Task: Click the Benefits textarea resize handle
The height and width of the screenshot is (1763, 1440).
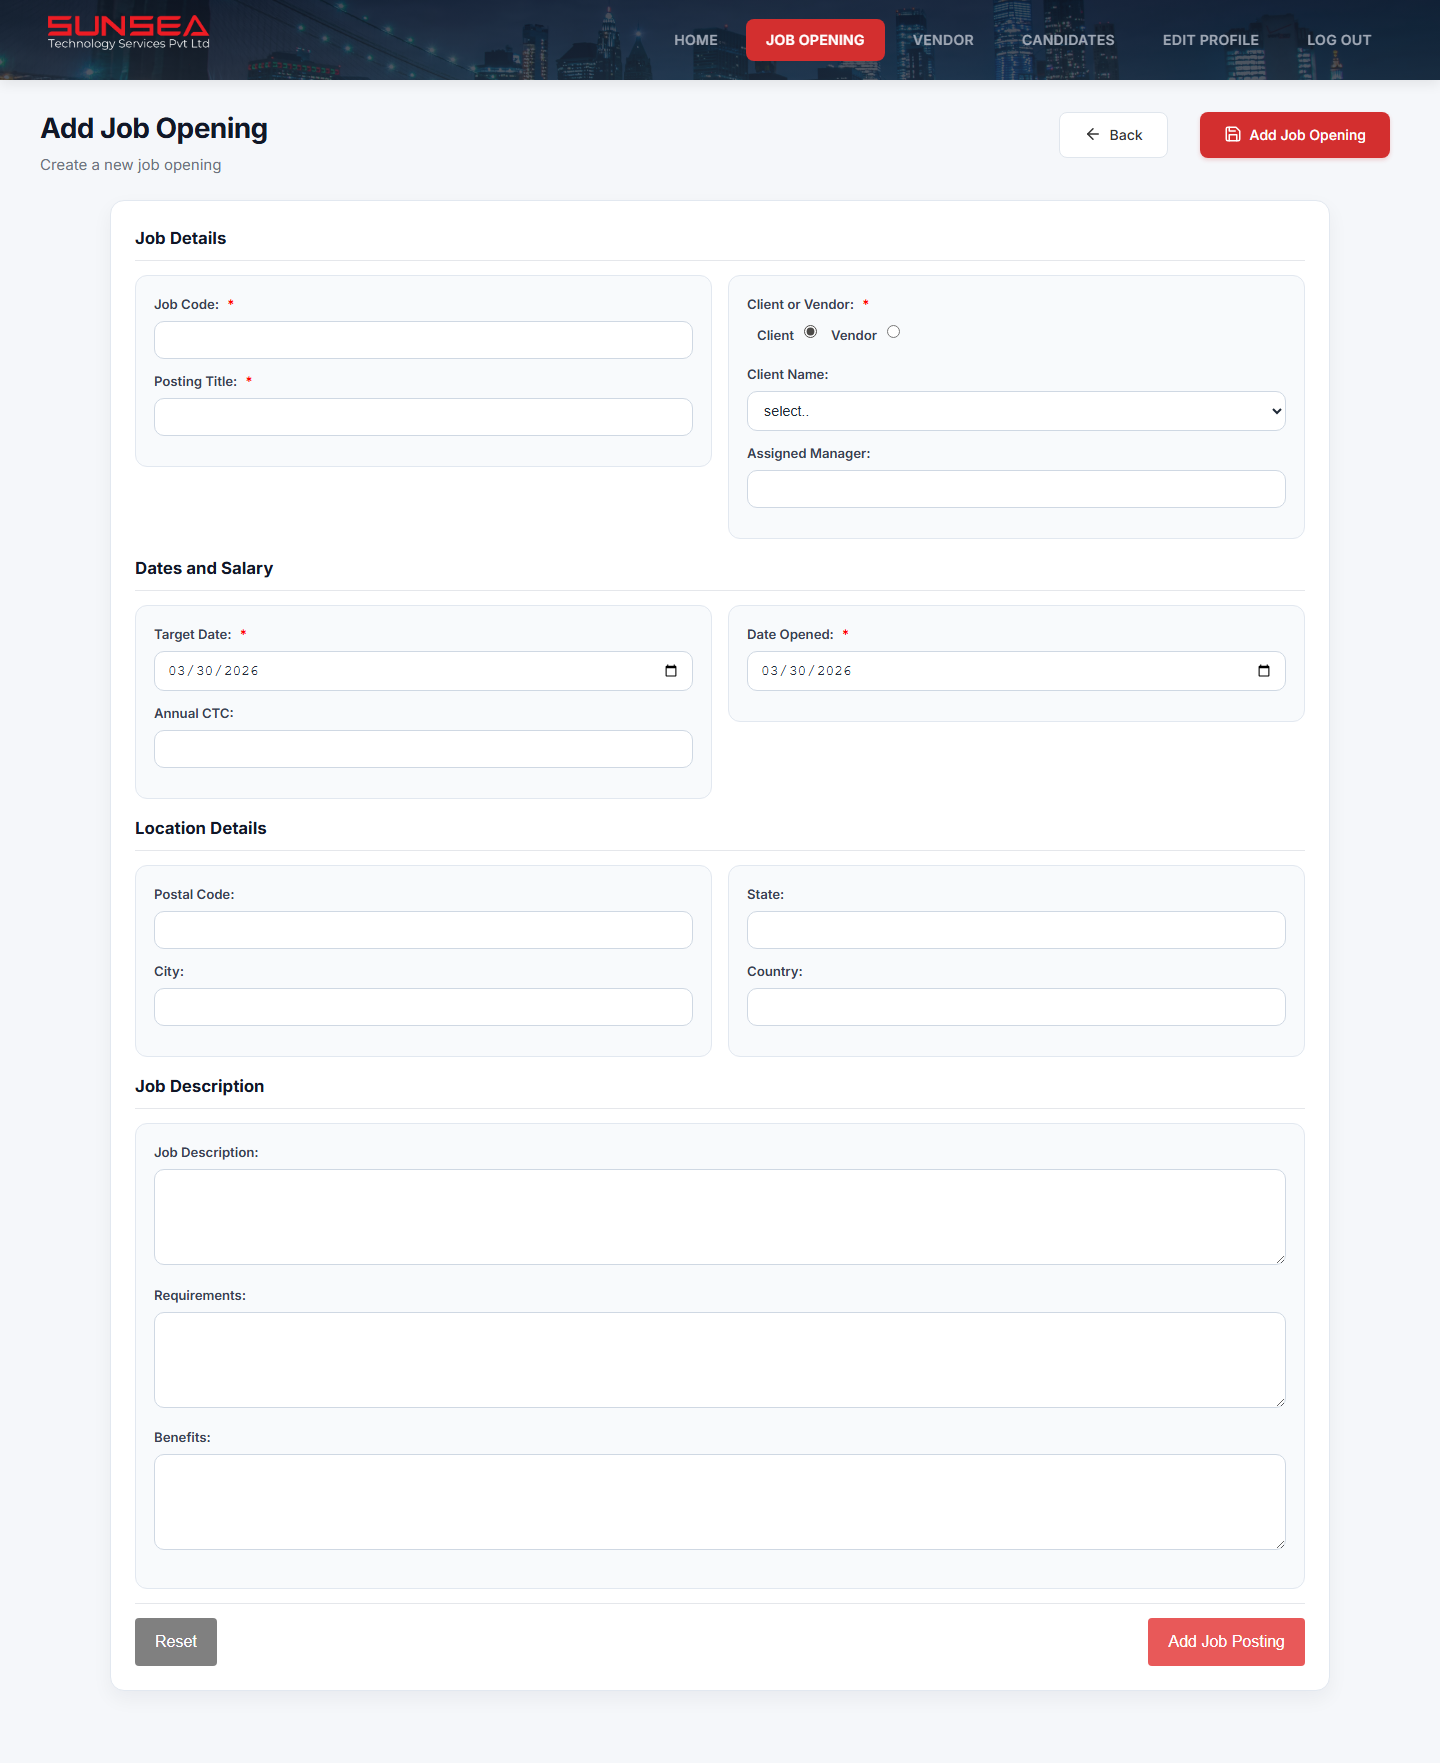Action: pyautogui.click(x=1279, y=1543)
